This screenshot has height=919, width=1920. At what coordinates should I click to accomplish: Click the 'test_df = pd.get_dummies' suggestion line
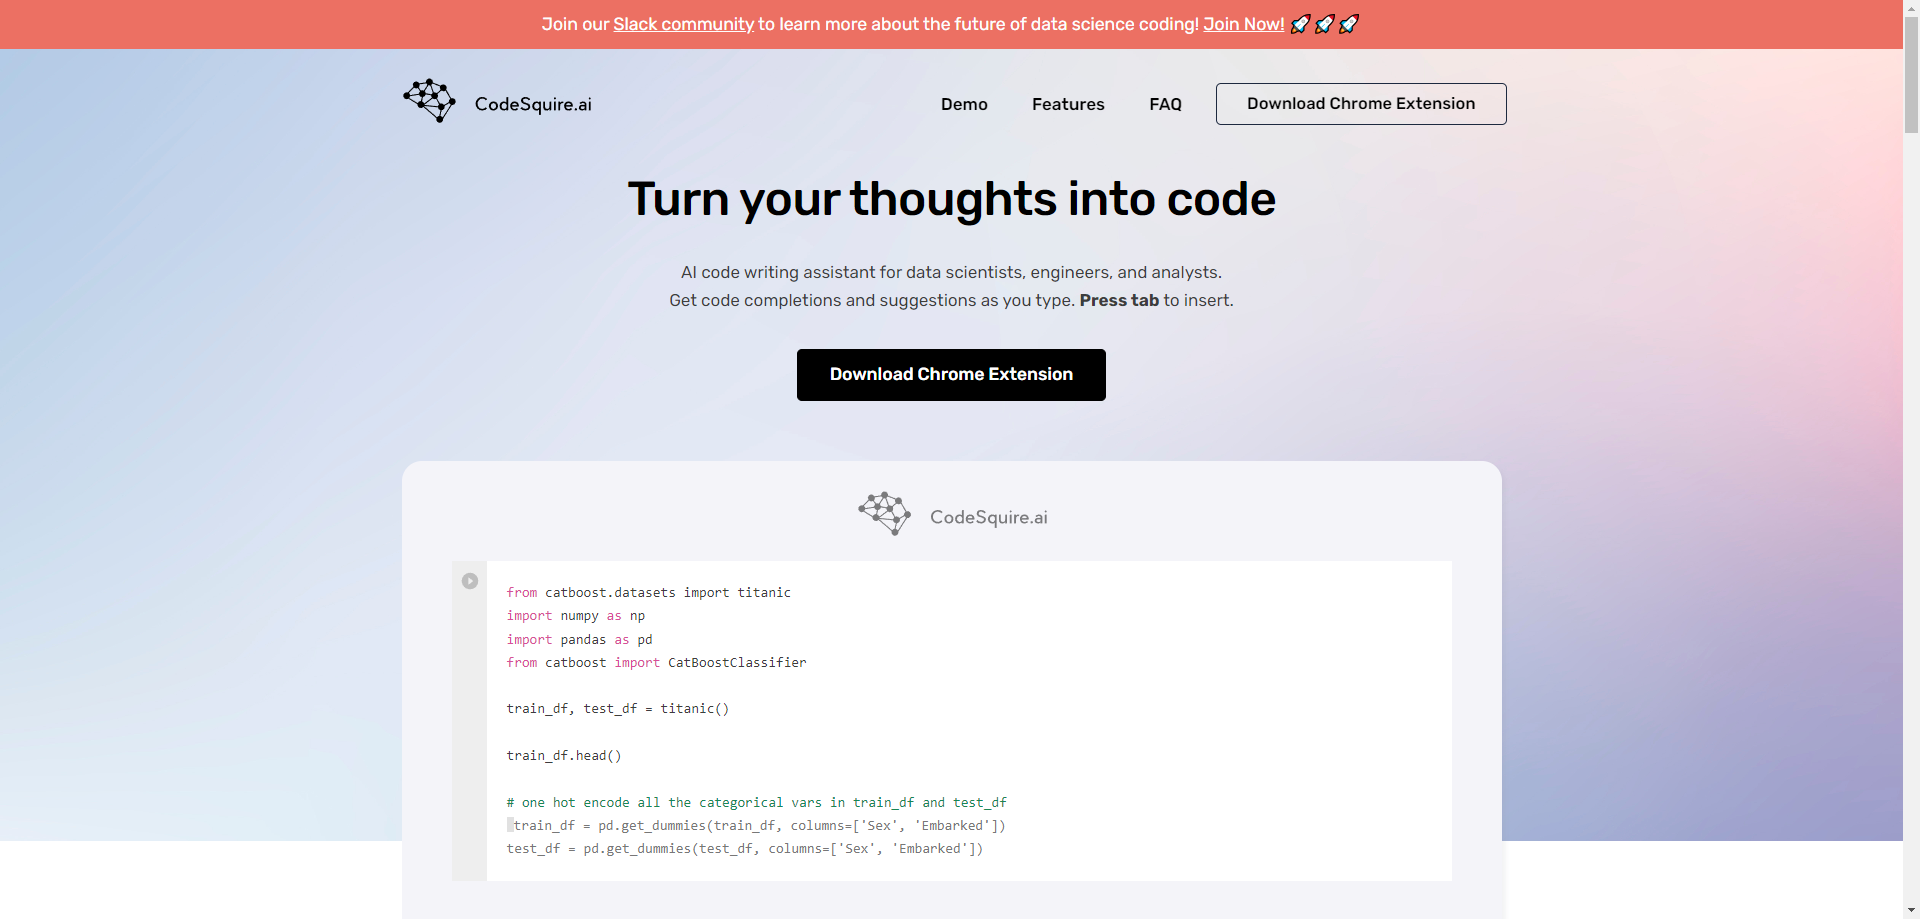pos(744,848)
